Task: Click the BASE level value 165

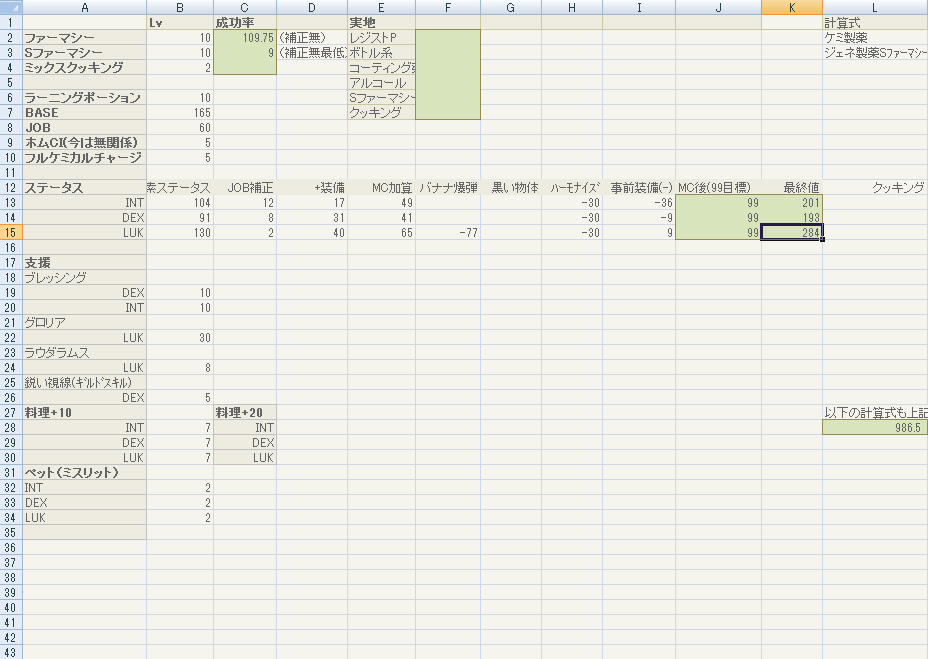Action: 179,112
